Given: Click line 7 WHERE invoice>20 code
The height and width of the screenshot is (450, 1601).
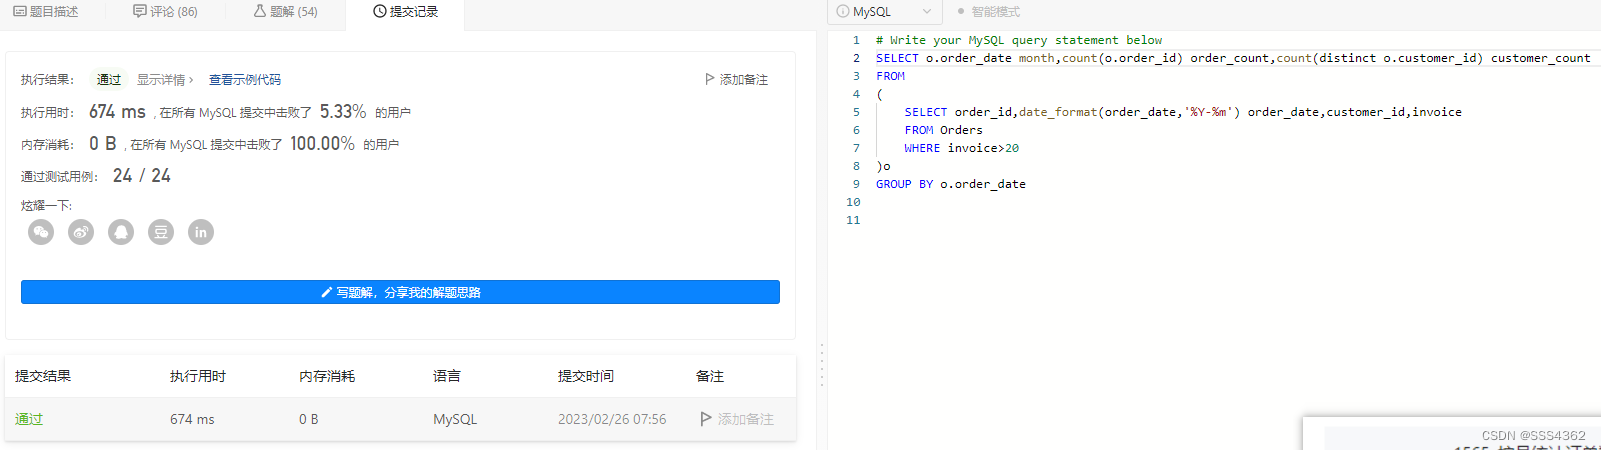Looking at the screenshot, I should 962,148.
